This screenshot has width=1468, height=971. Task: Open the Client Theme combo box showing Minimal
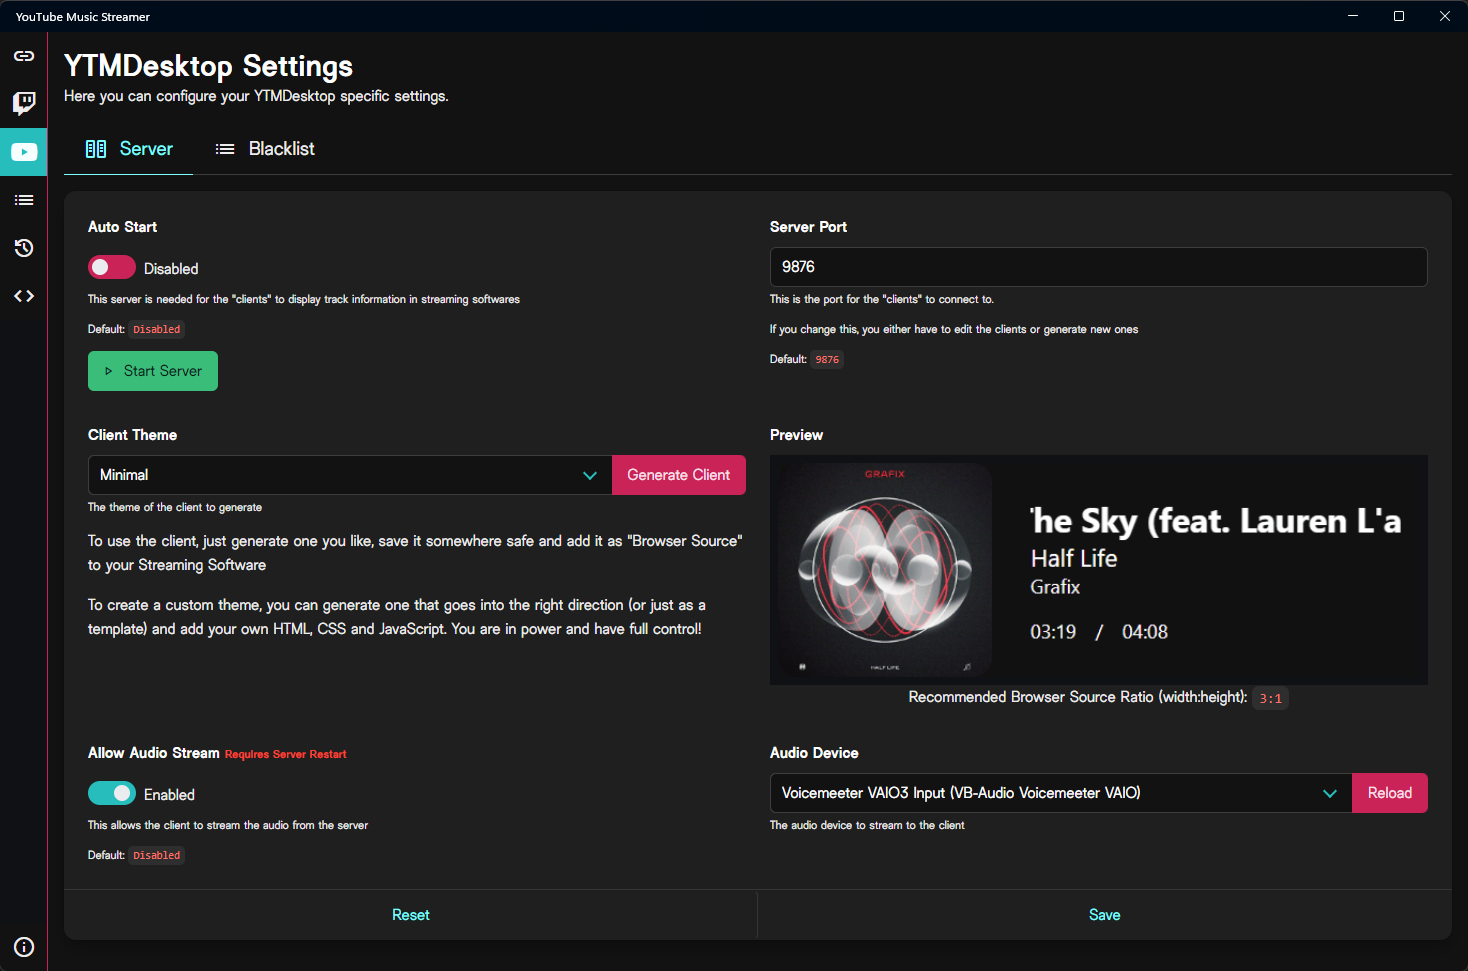pos(350,475)
